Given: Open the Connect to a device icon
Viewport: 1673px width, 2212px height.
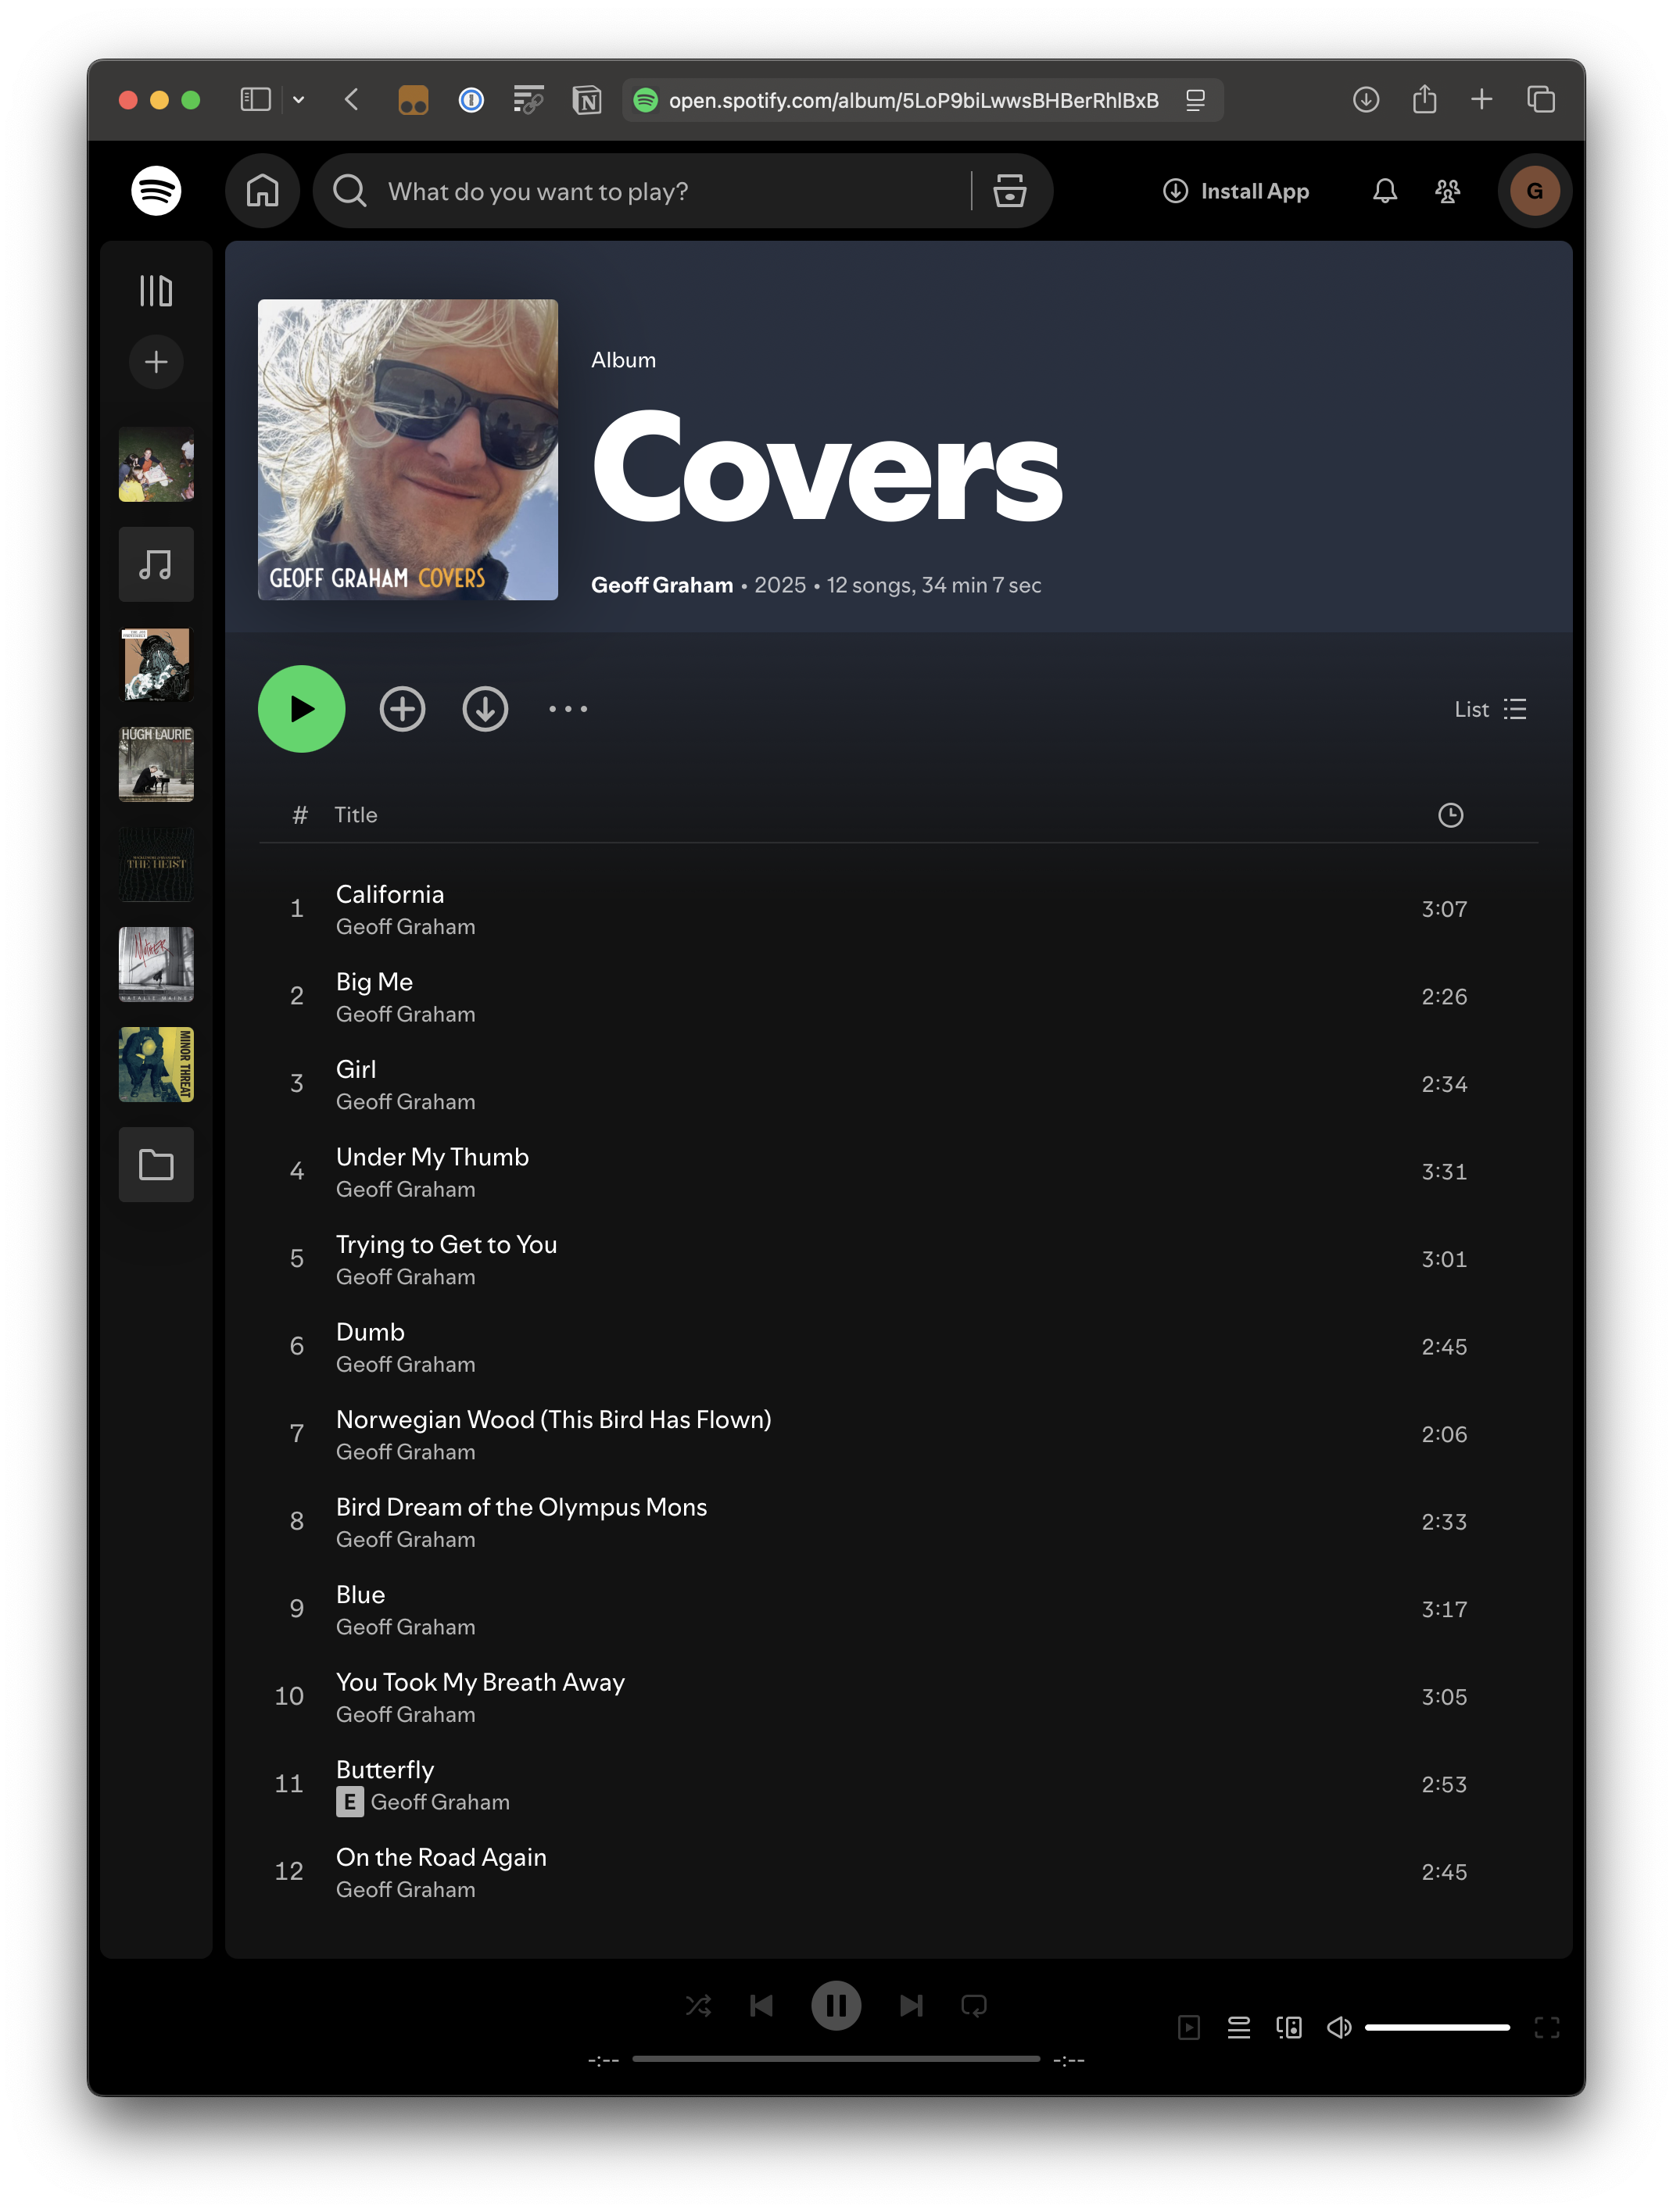Looking at the screenshot, I should (x=1289, y=2027).
